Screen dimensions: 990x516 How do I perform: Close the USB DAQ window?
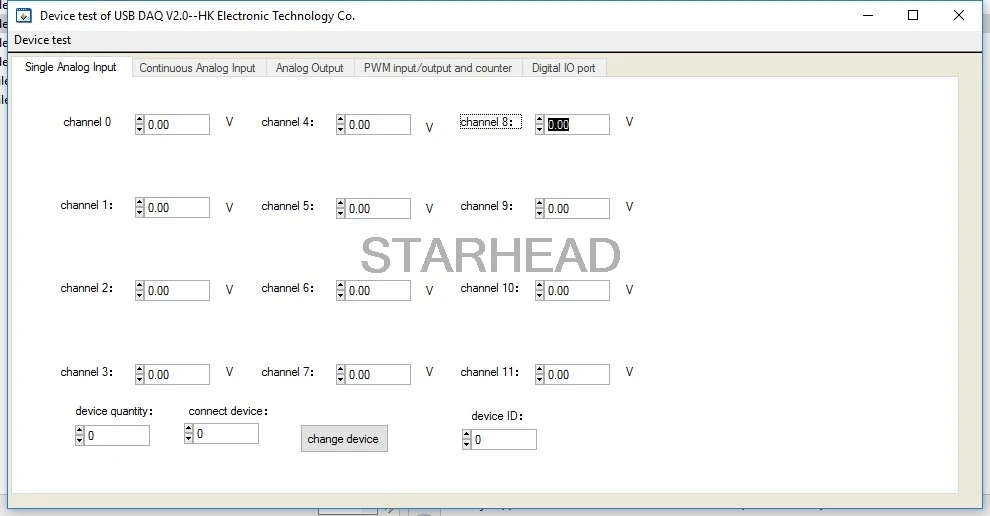click(x=958, y=15)
